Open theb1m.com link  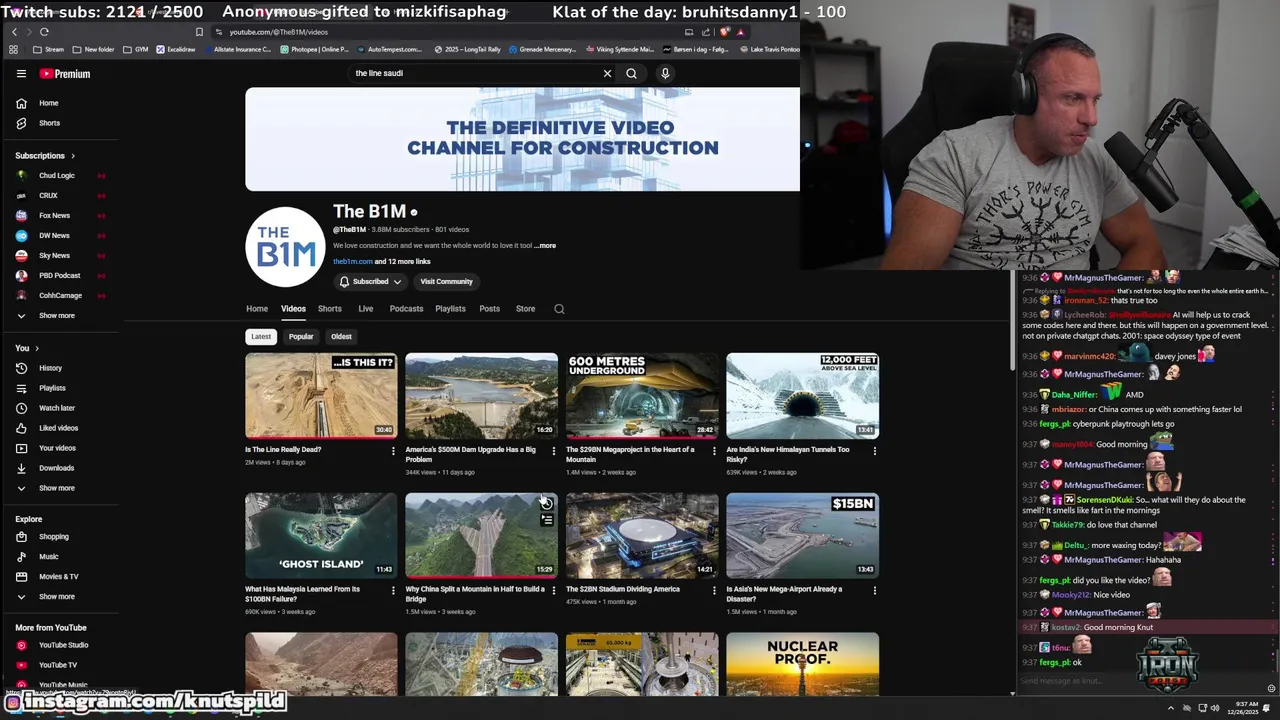coord(352,262)
